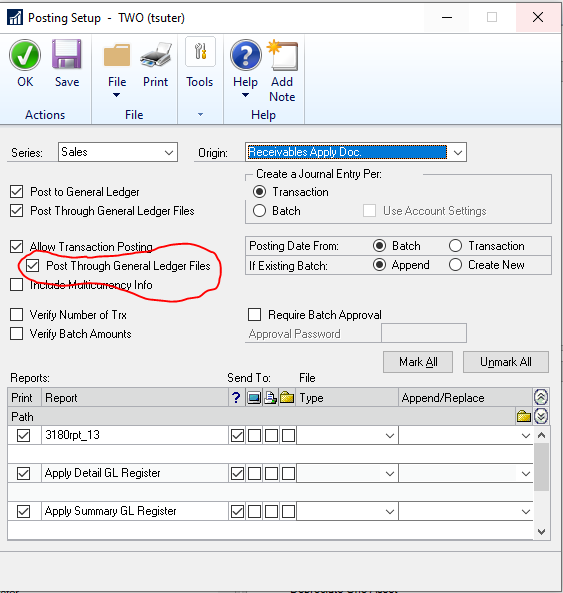563x593 pixels.
Task: Open the File folder icon menu
Action: click(x=117, y=55)
